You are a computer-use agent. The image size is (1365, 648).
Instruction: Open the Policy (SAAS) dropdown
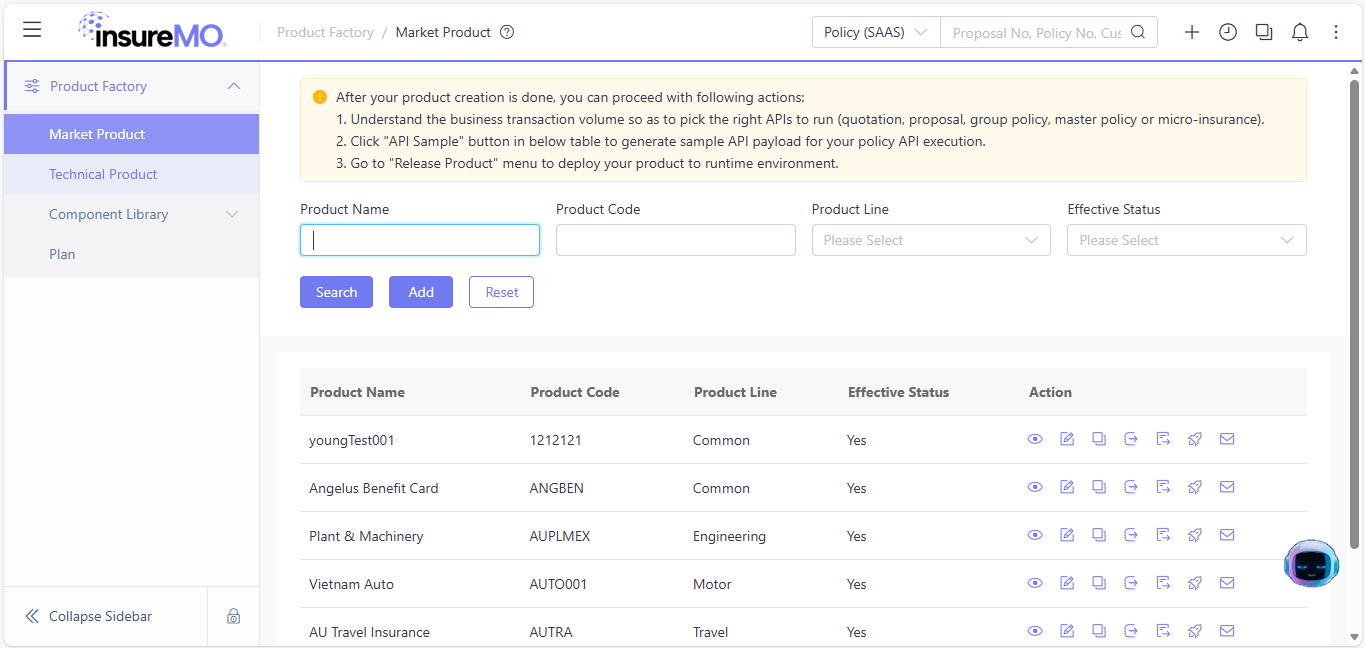pos(876,32)
